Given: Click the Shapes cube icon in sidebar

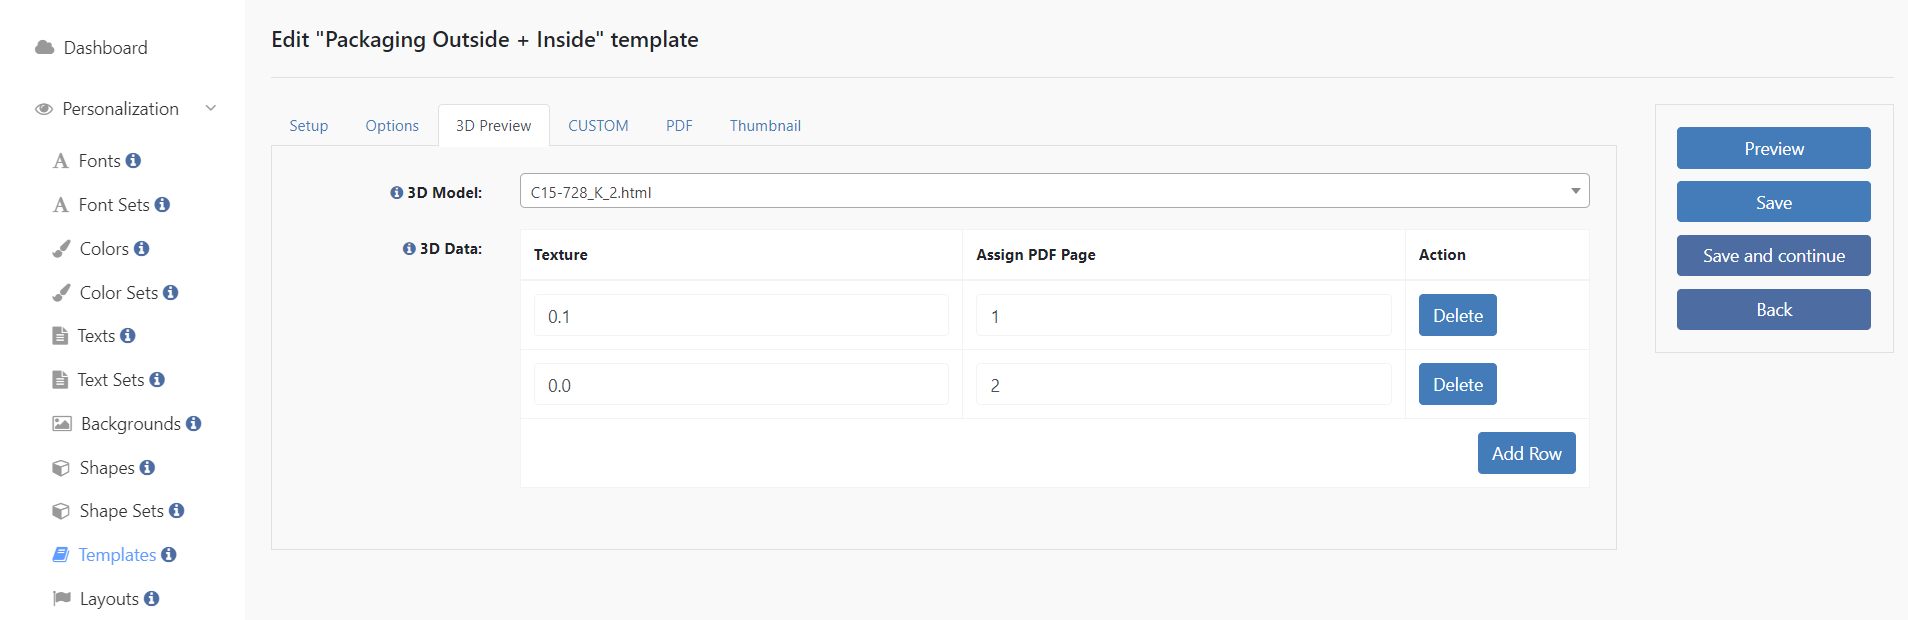Looking at the screenshot, I should coord(61,468).
